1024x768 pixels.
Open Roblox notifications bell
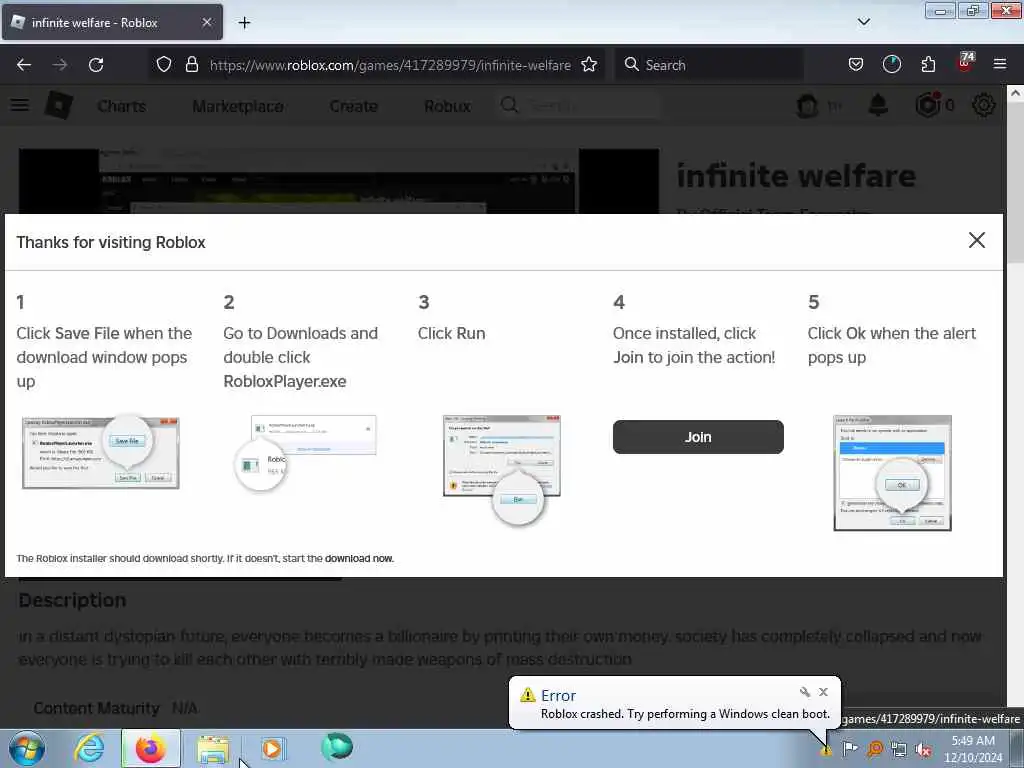pos(878,105)
